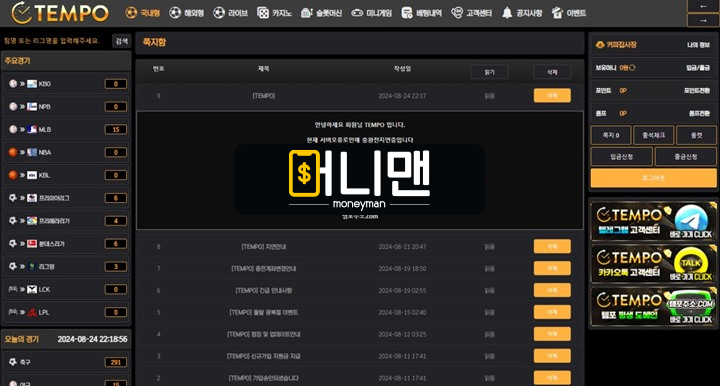
Task: Click the MLB match count 15
Action: pos(116,129)
